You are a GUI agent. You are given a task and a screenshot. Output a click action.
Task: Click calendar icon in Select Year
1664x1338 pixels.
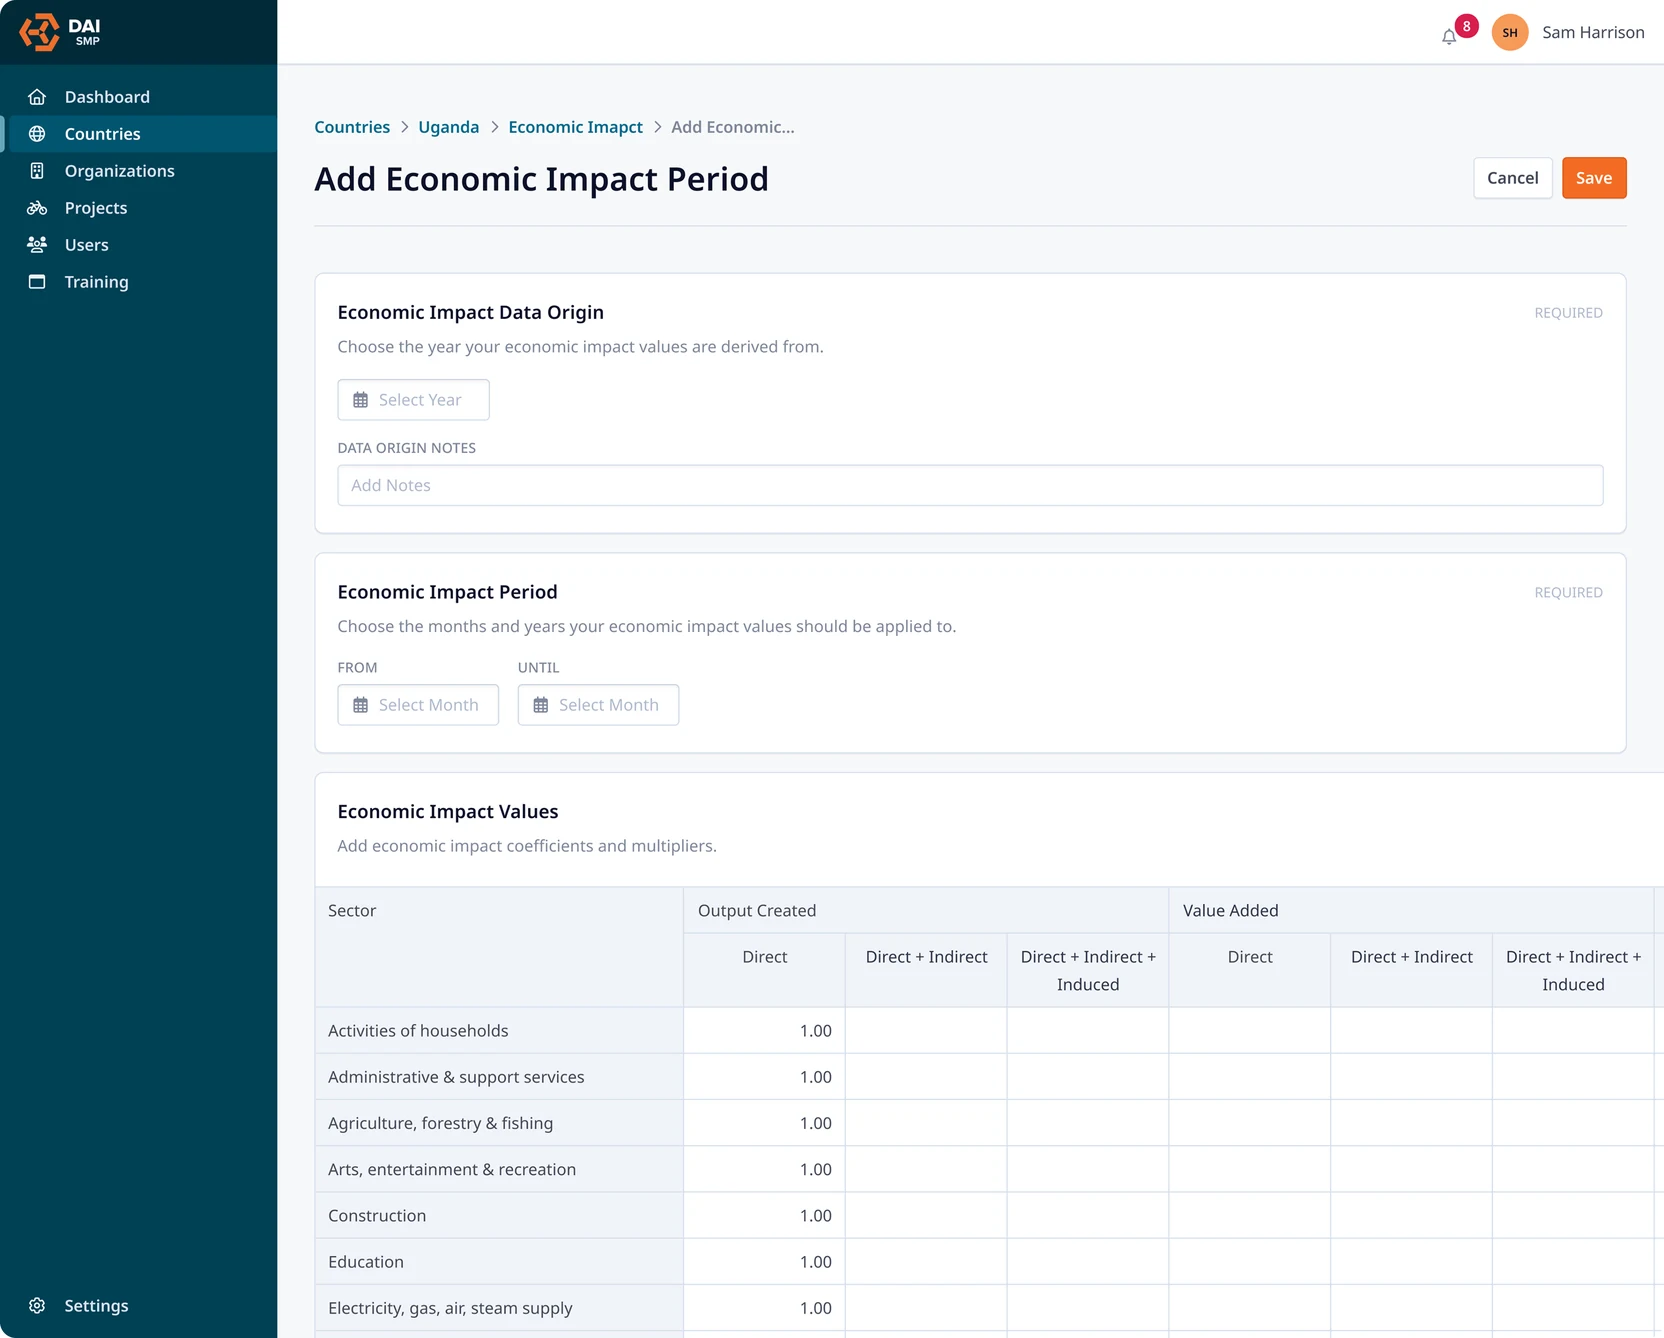tap(361, 400)
